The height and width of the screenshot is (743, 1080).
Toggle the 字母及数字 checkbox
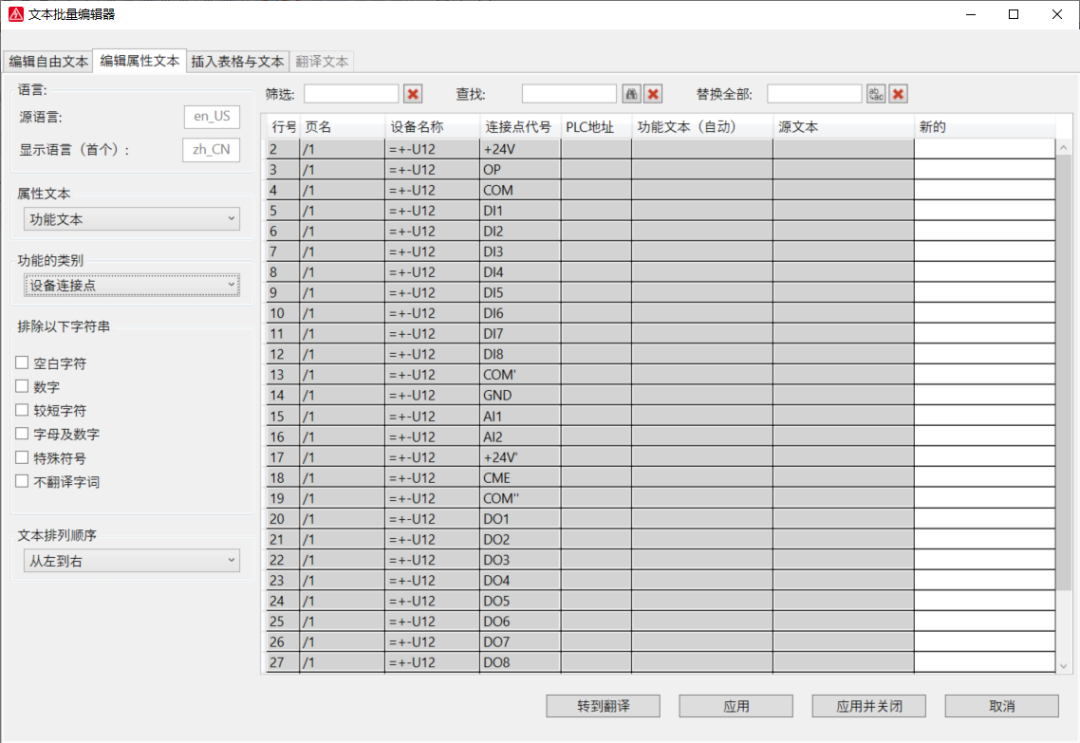click(x=22, y=434)
